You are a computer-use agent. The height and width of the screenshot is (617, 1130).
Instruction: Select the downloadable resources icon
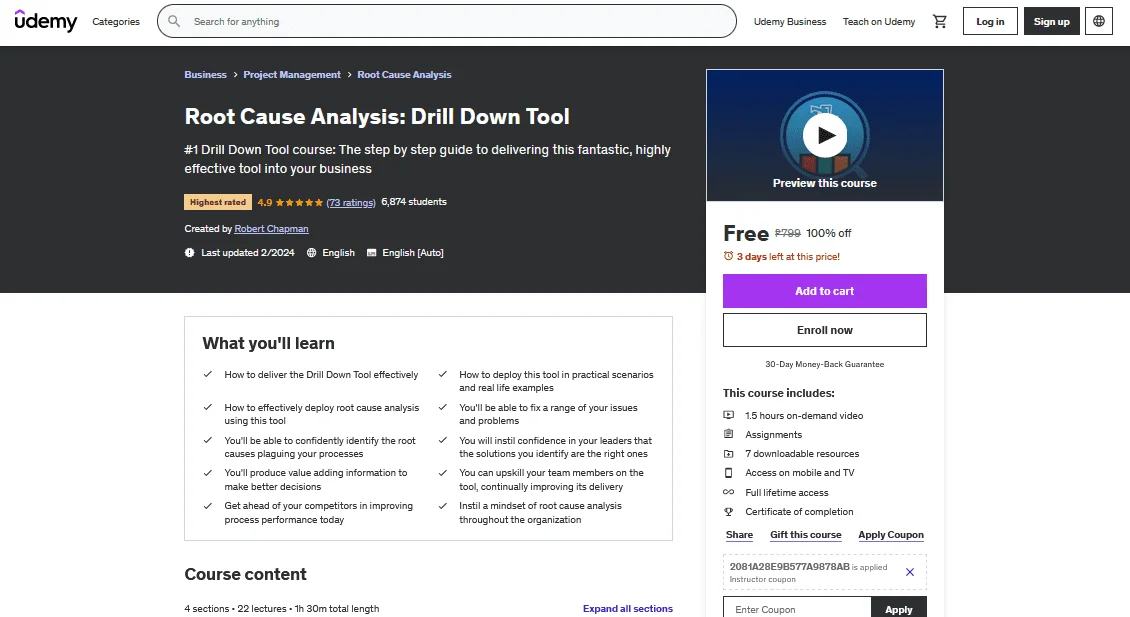[729, 453]
